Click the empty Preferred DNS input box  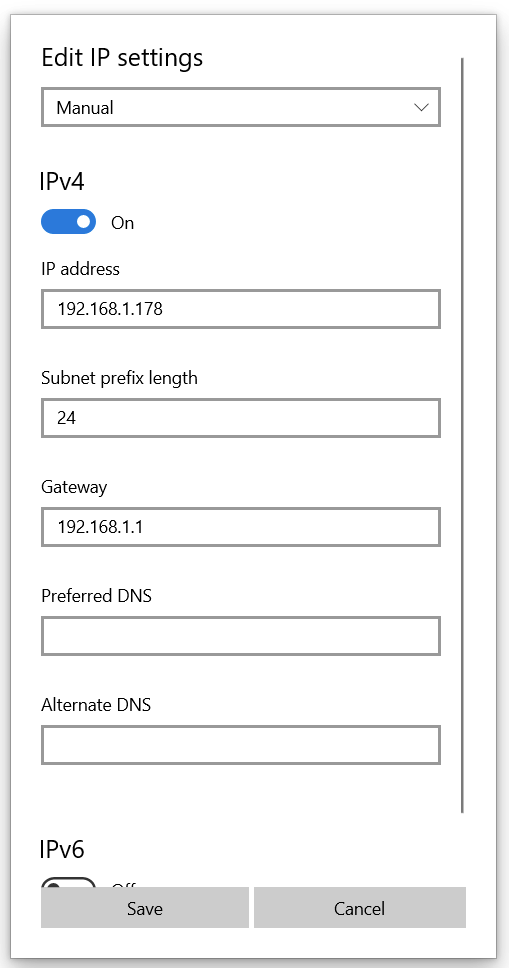[x=241, y=636]
